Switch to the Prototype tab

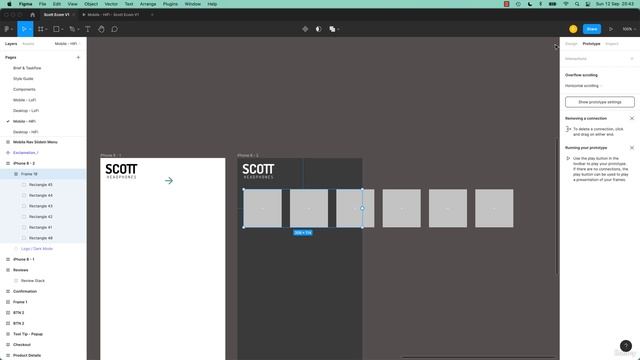pyautogui.click(x=591, y=44)
